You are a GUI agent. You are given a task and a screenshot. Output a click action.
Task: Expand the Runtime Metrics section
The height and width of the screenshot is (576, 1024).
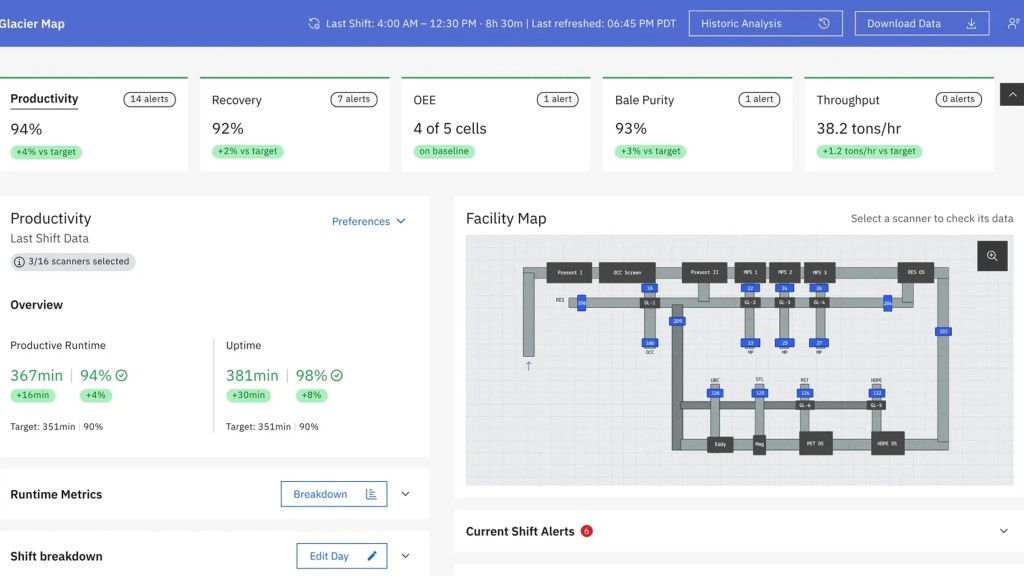pos(406,494)
